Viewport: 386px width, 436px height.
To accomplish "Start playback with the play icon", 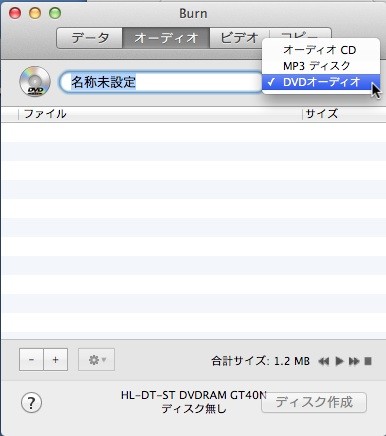I will pyautogui.click(x=339, y=361).
